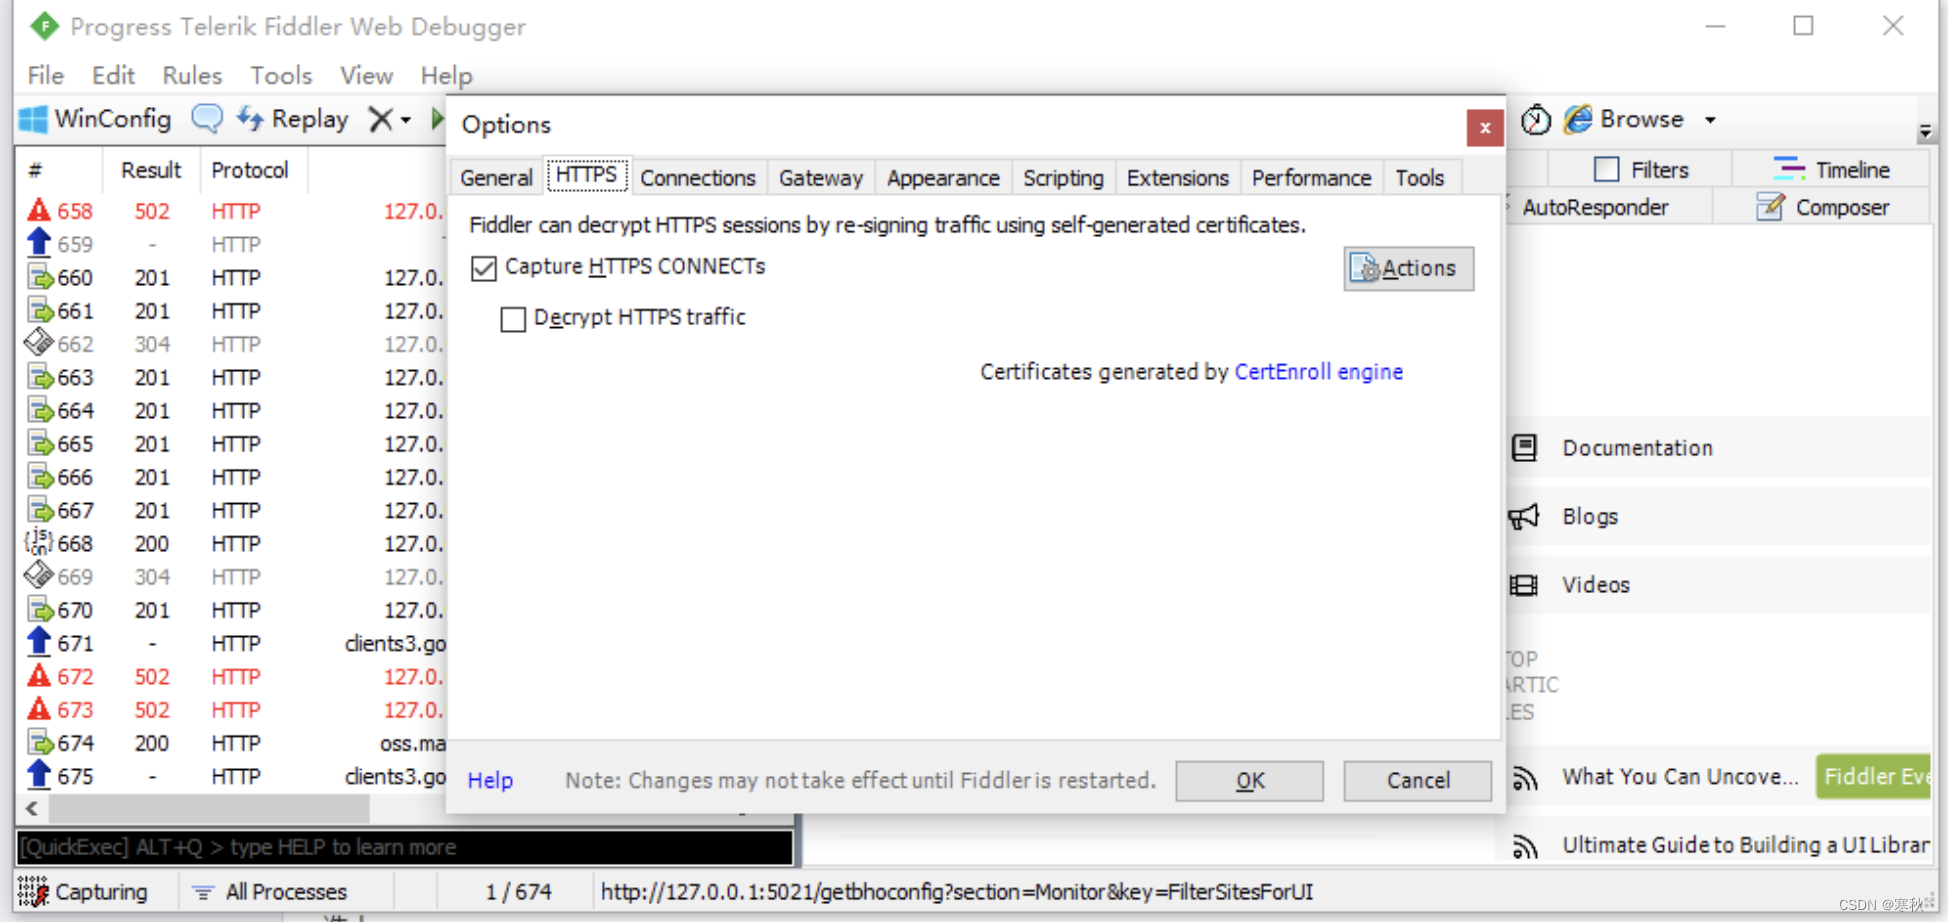Open the Documentation book icon
The height and width of the screenshot is (922, 1948).
(x=1524, y=448)
